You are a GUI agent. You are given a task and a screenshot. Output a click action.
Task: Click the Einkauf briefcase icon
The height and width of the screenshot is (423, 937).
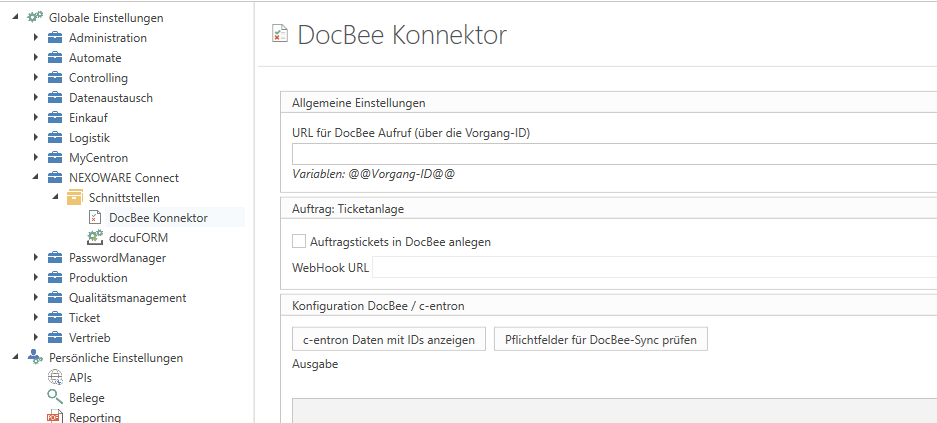pos(55,118)
